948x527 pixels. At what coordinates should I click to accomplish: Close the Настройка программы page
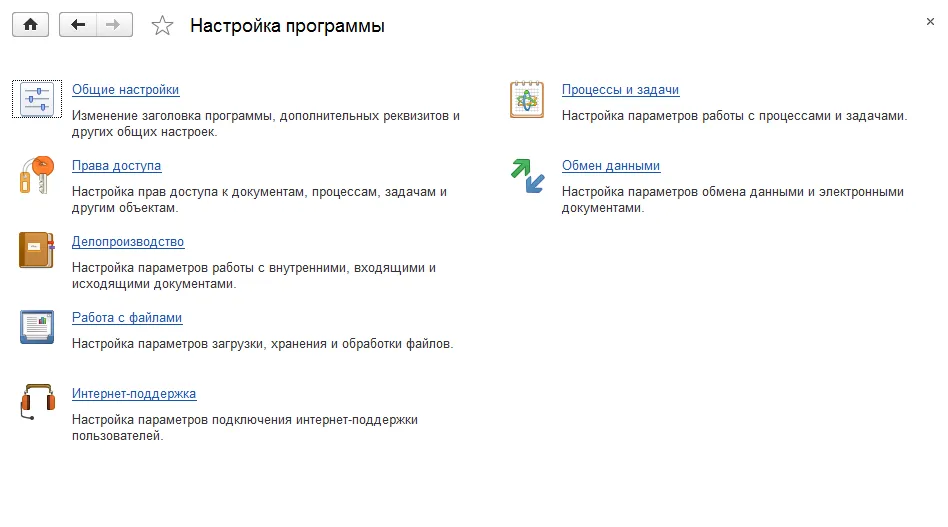point(930,22)
